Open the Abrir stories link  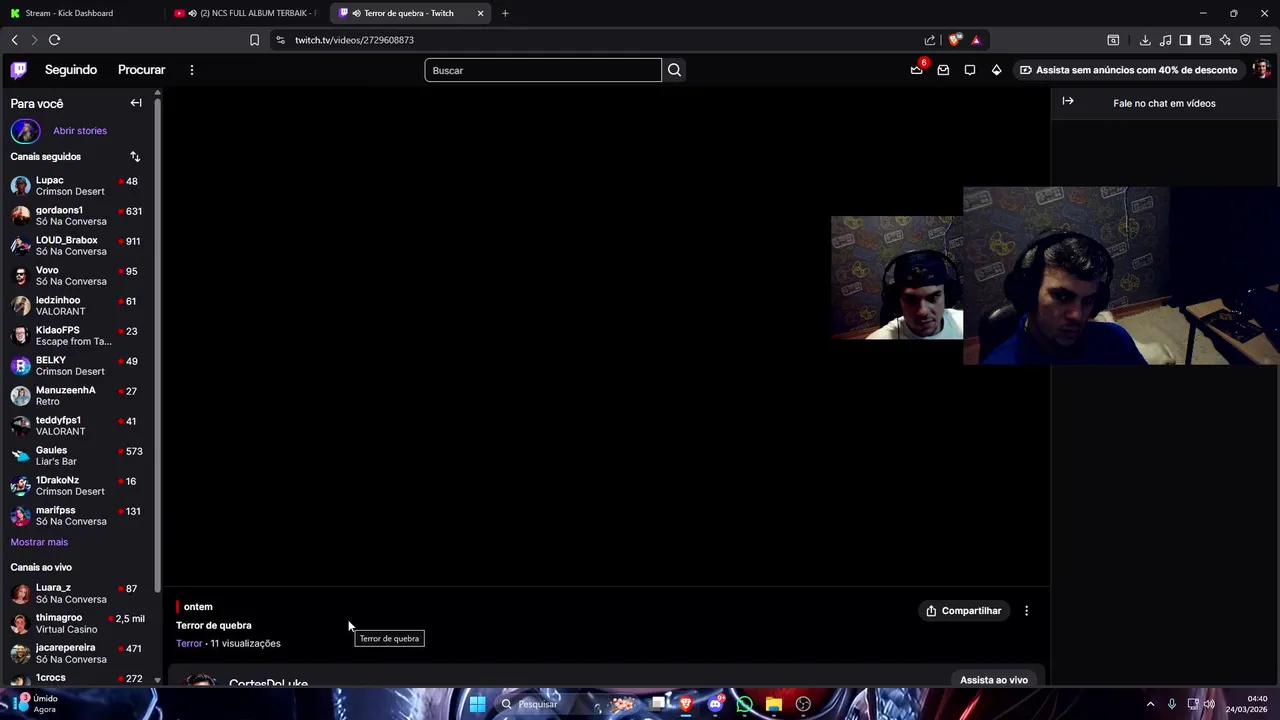click(x=80, y=131)
